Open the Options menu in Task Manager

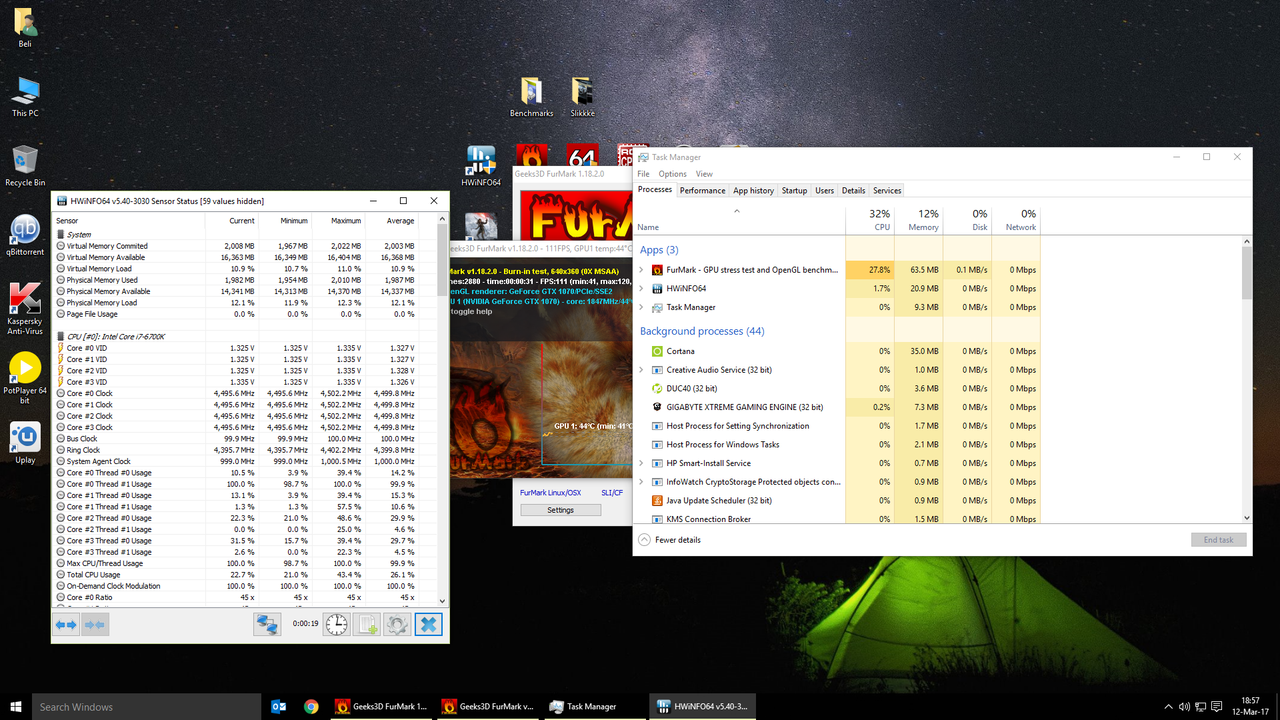tap(672, 173)
